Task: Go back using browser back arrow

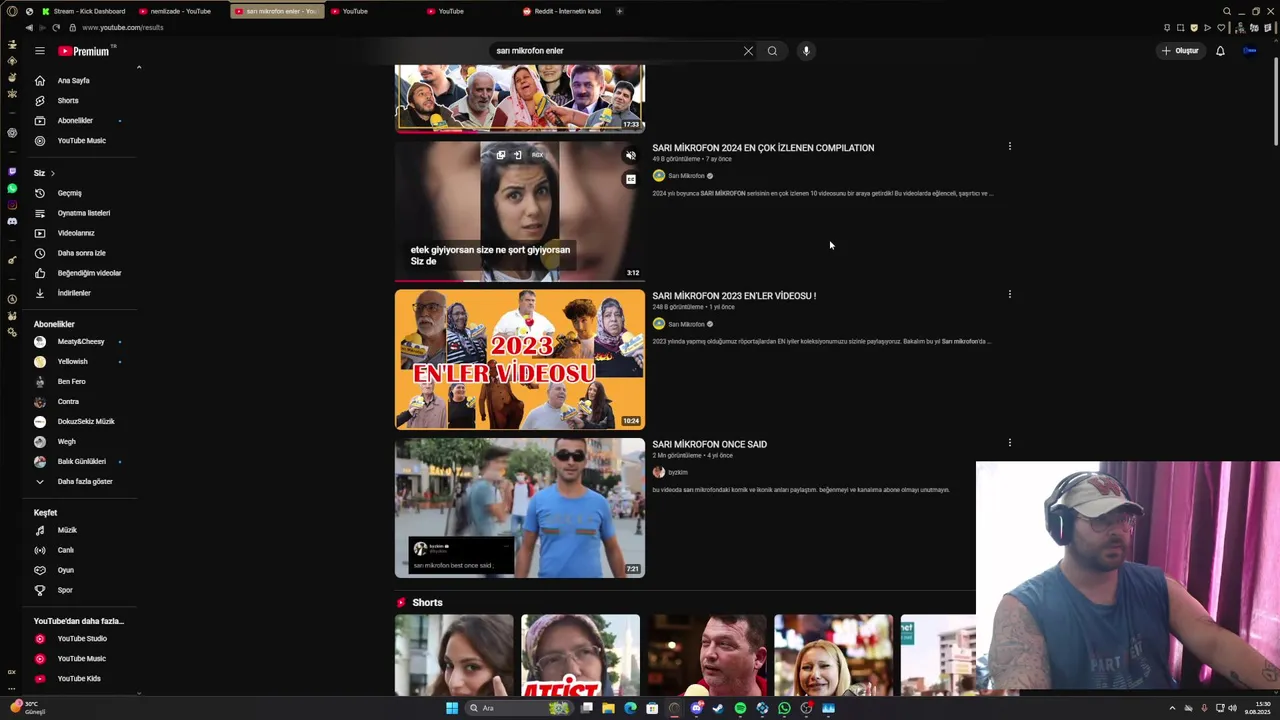Action: [28, 28]
